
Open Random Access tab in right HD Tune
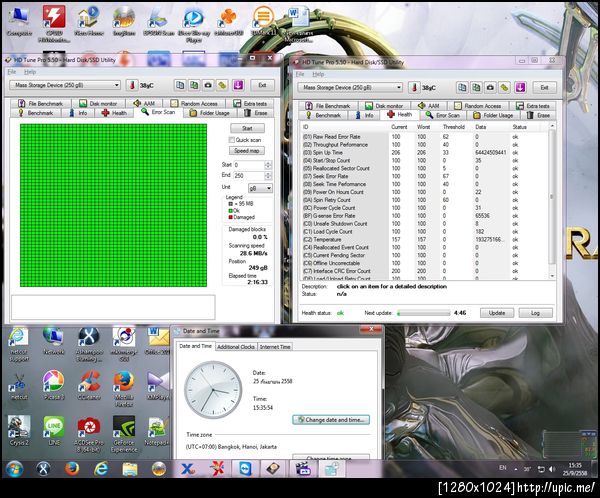coord(478,106)
